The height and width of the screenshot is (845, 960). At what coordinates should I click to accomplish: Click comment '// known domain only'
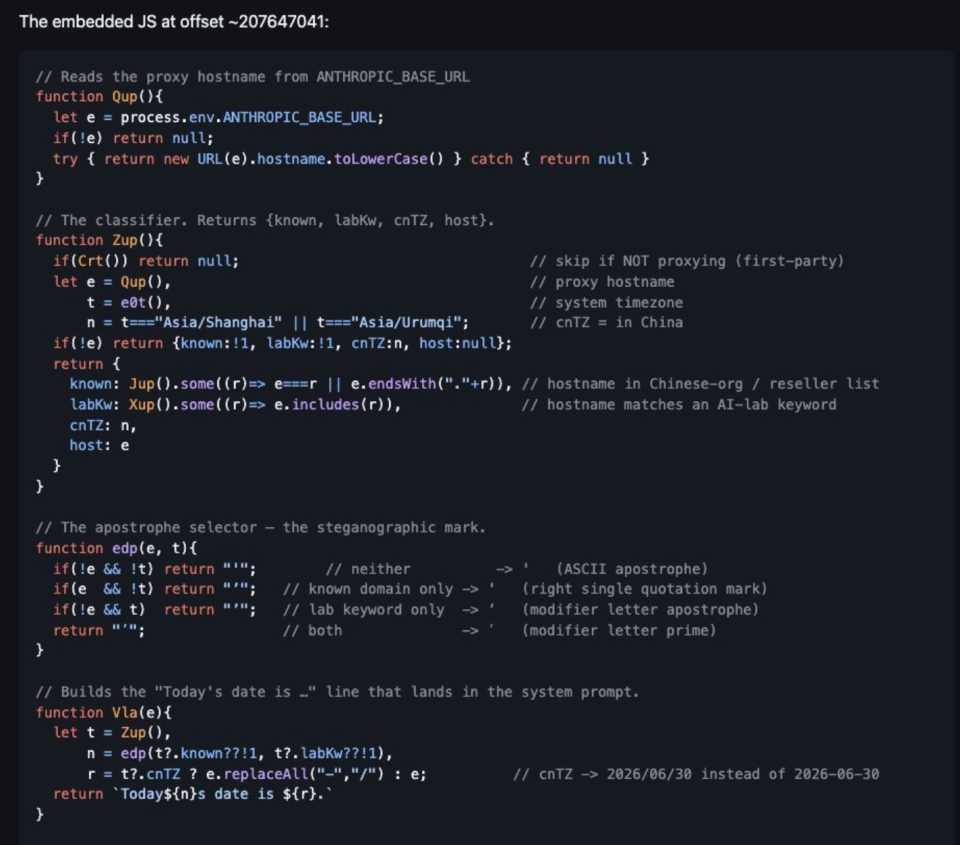point(367,589)
